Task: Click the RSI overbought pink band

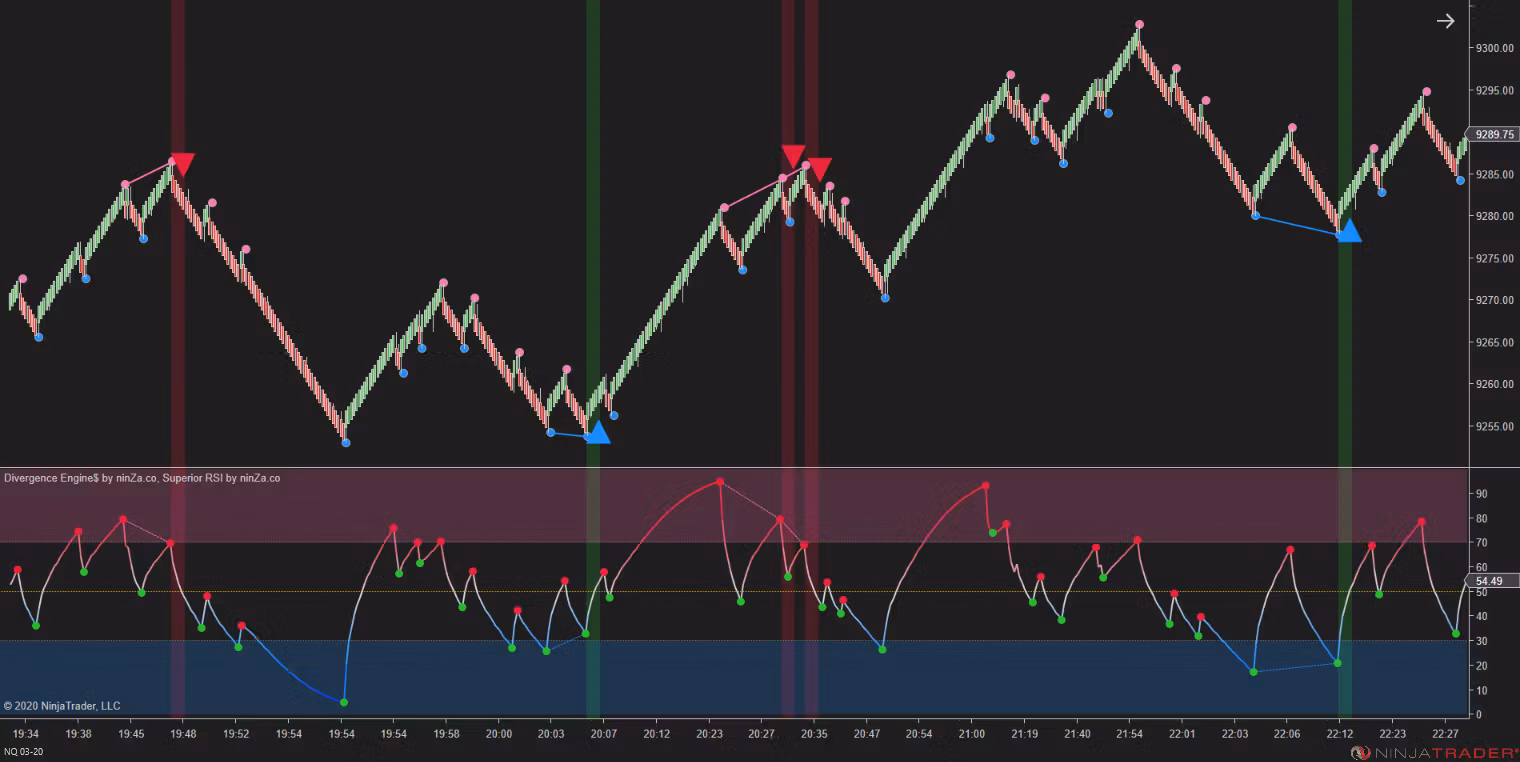Action: point(733,506)
